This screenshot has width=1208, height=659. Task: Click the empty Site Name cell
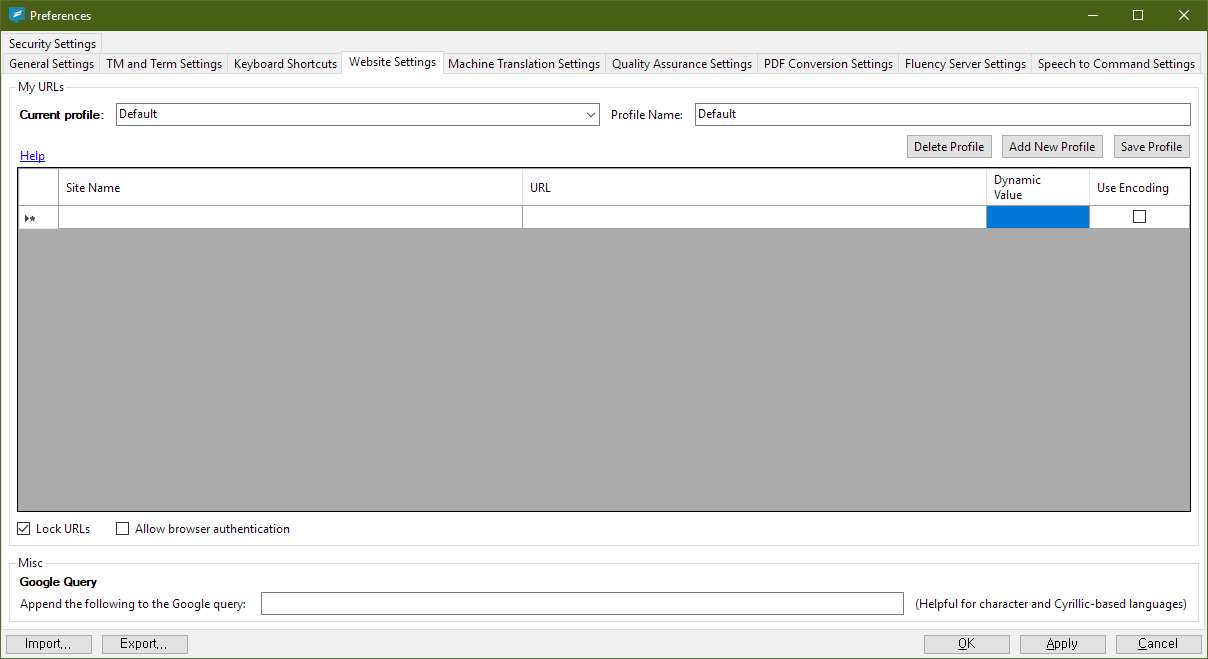(x=290, y=217)
